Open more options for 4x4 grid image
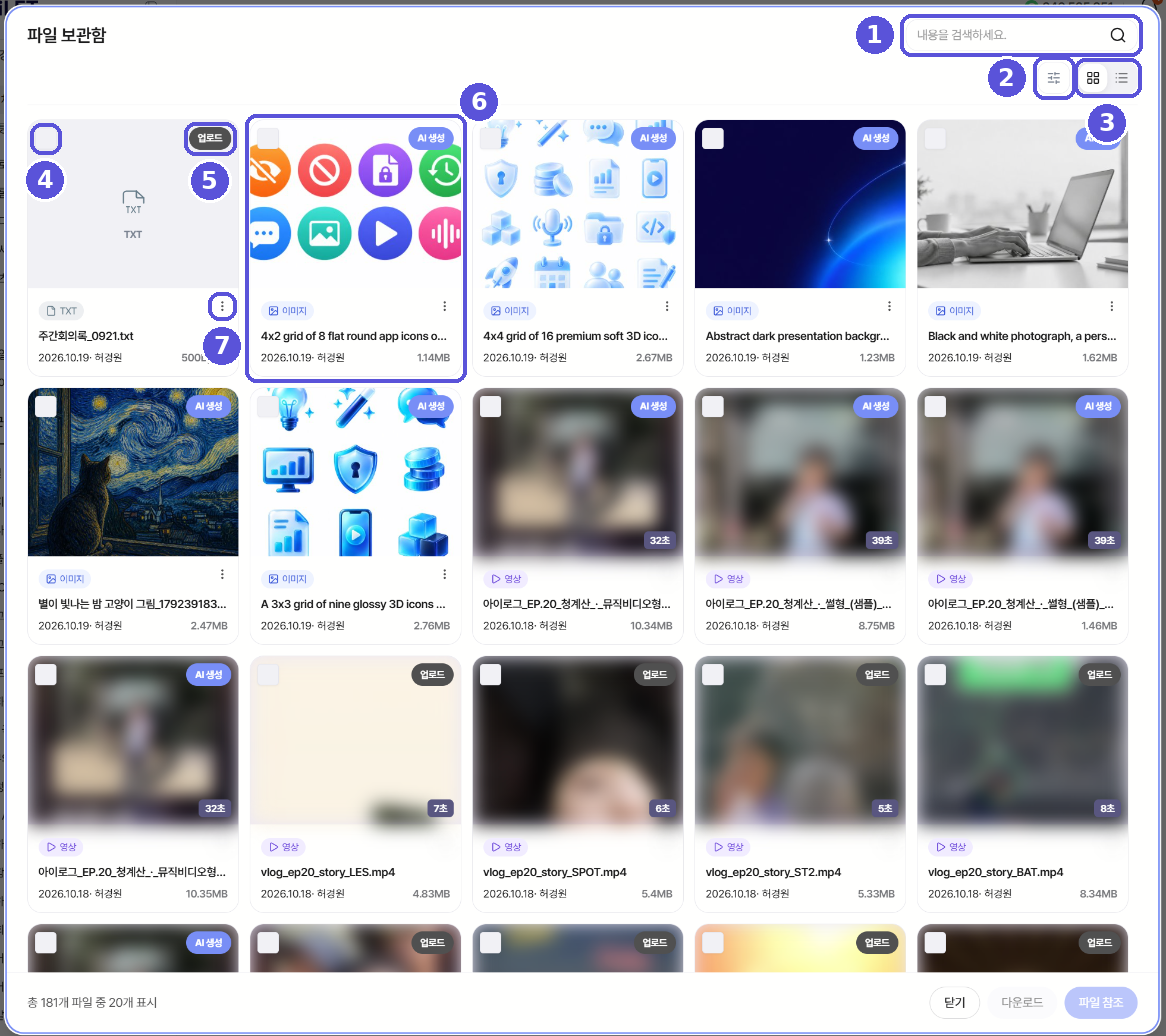 [x=666, y=306]
